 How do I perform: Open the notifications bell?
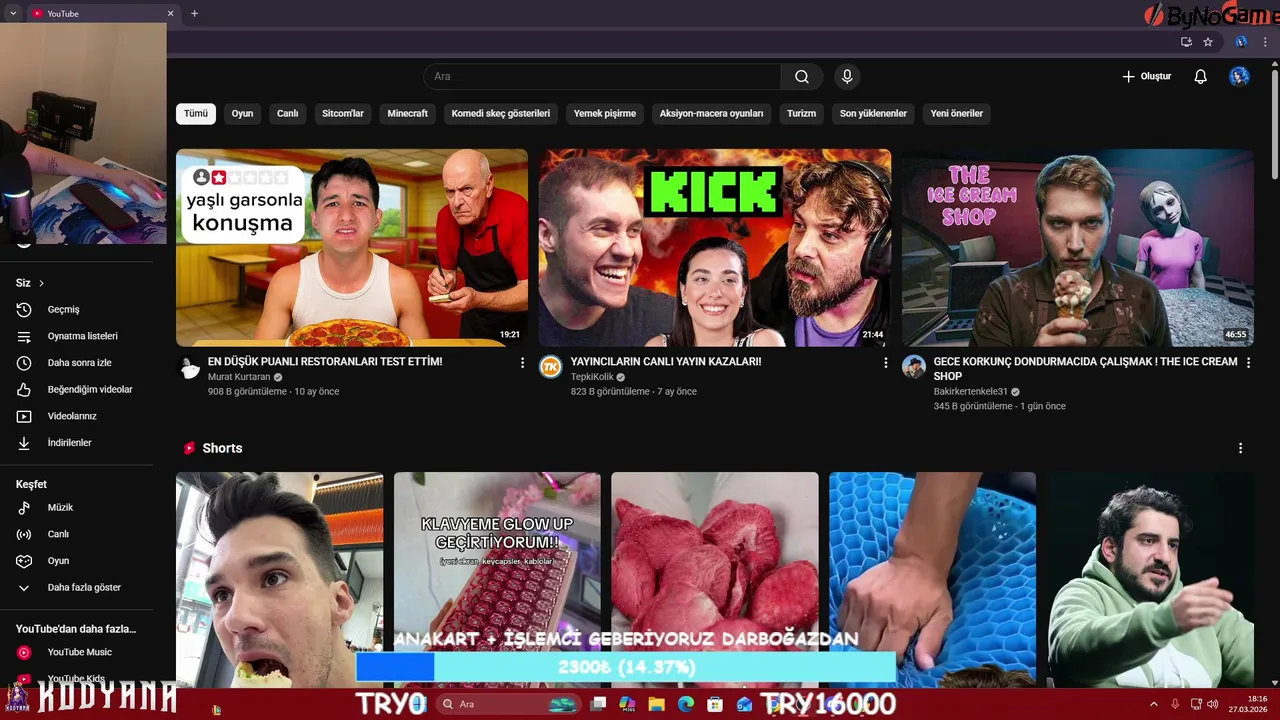tap(1201, 77)
